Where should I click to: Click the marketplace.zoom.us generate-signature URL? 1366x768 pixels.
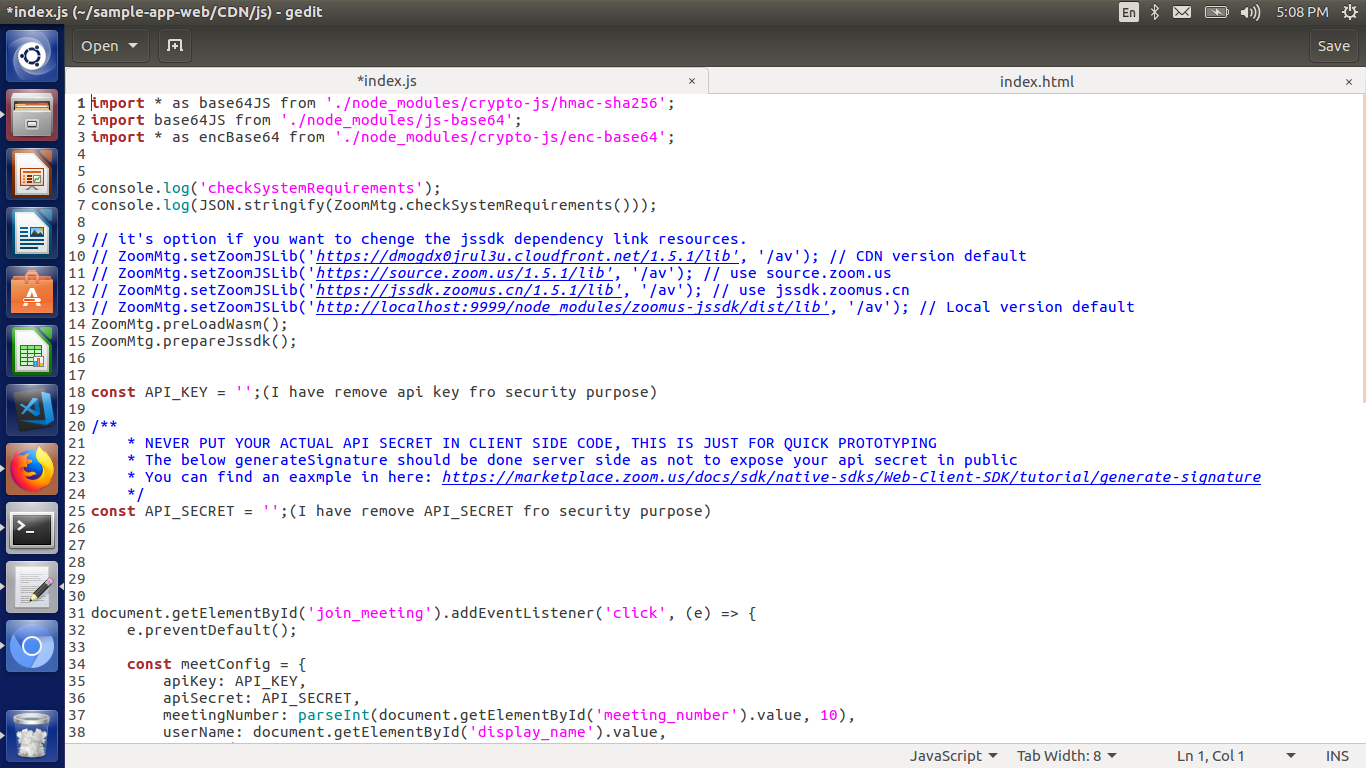(x=852, y=477)
